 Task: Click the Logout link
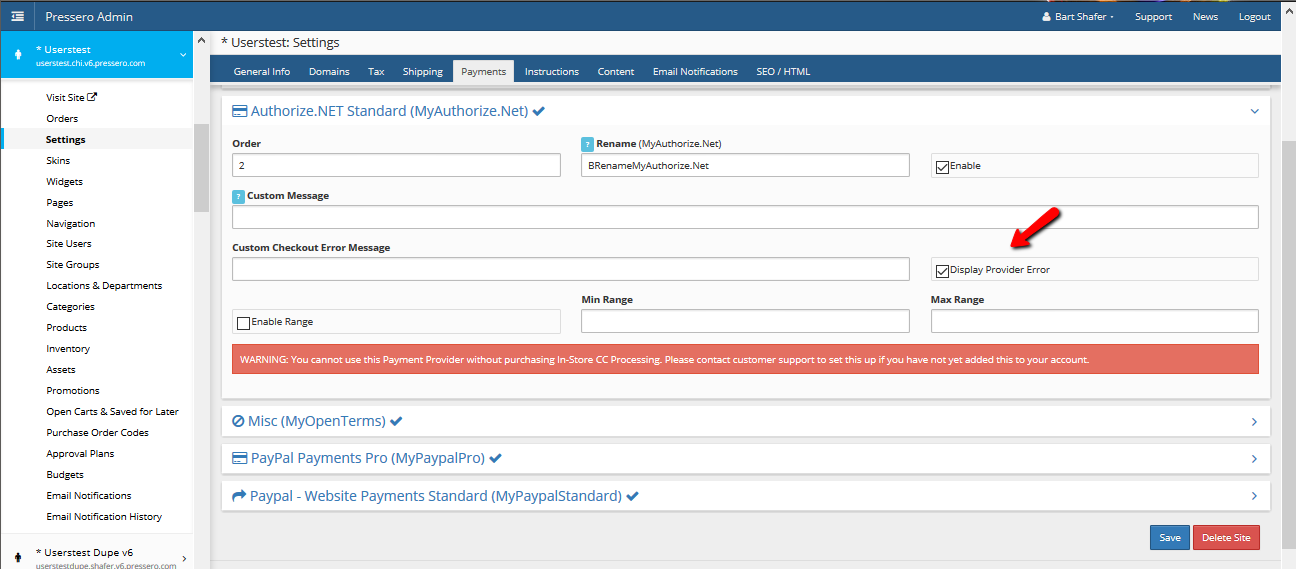click(x=1255, y=17)
